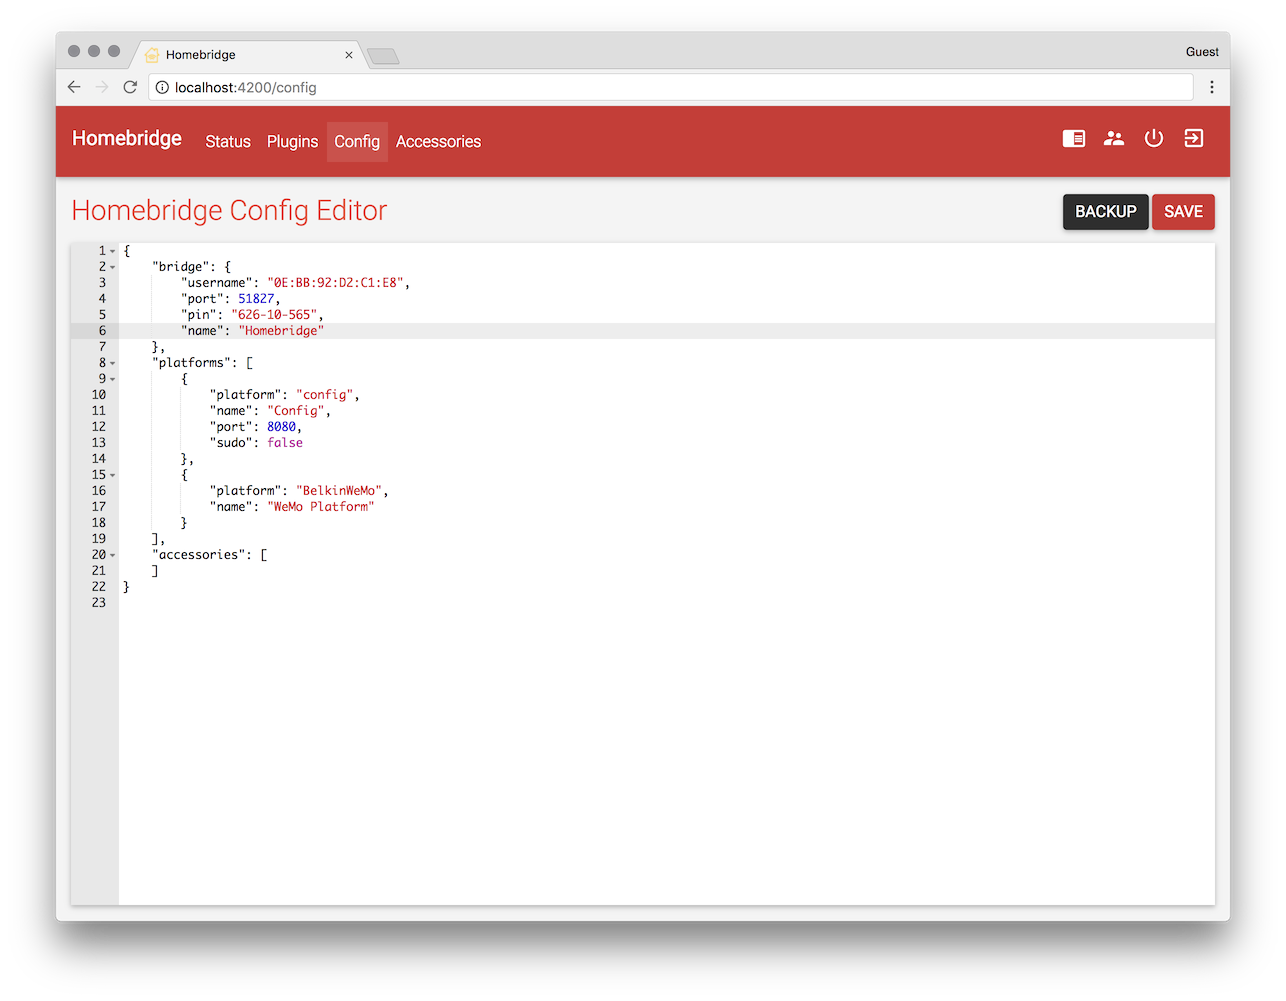Click the browser forward arrow
Viewport: 1286px width, 1001px height.
[x=102, y=87]
